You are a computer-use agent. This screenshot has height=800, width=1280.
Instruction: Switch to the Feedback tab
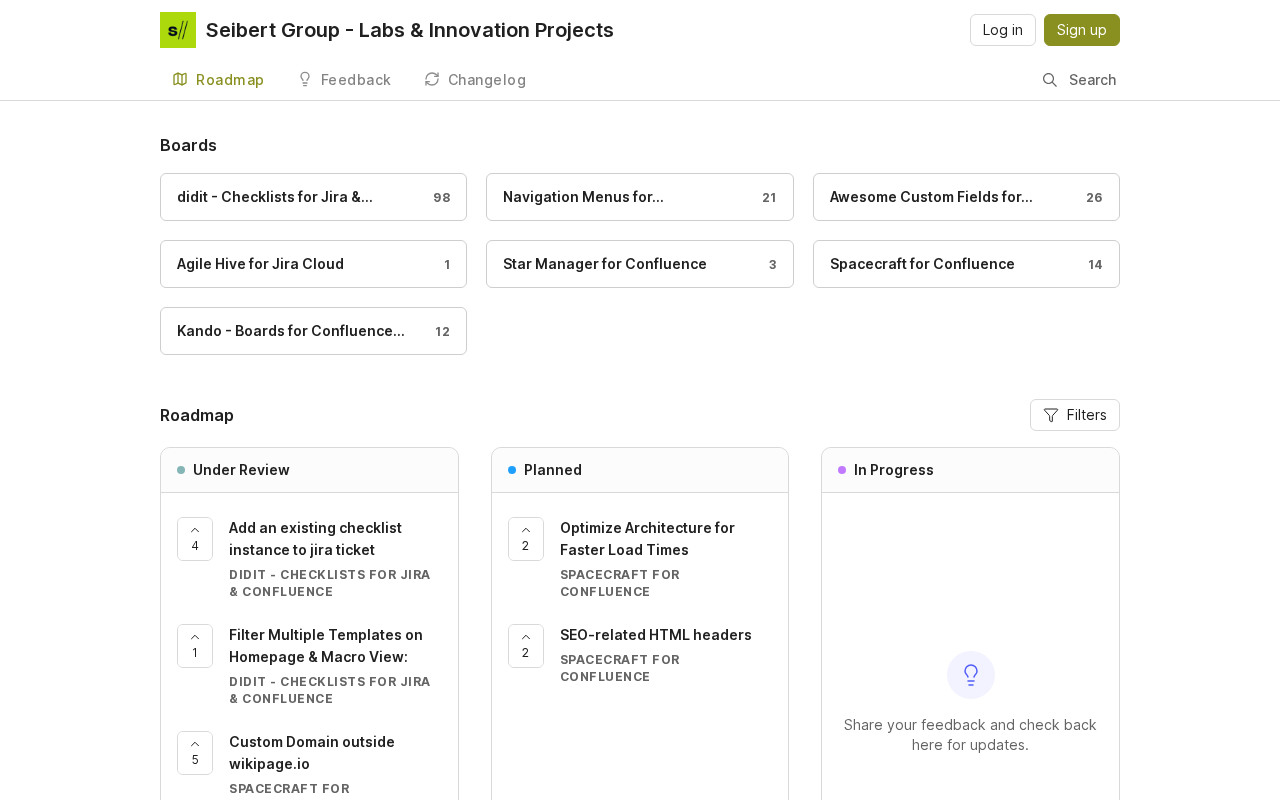(344, 80)
